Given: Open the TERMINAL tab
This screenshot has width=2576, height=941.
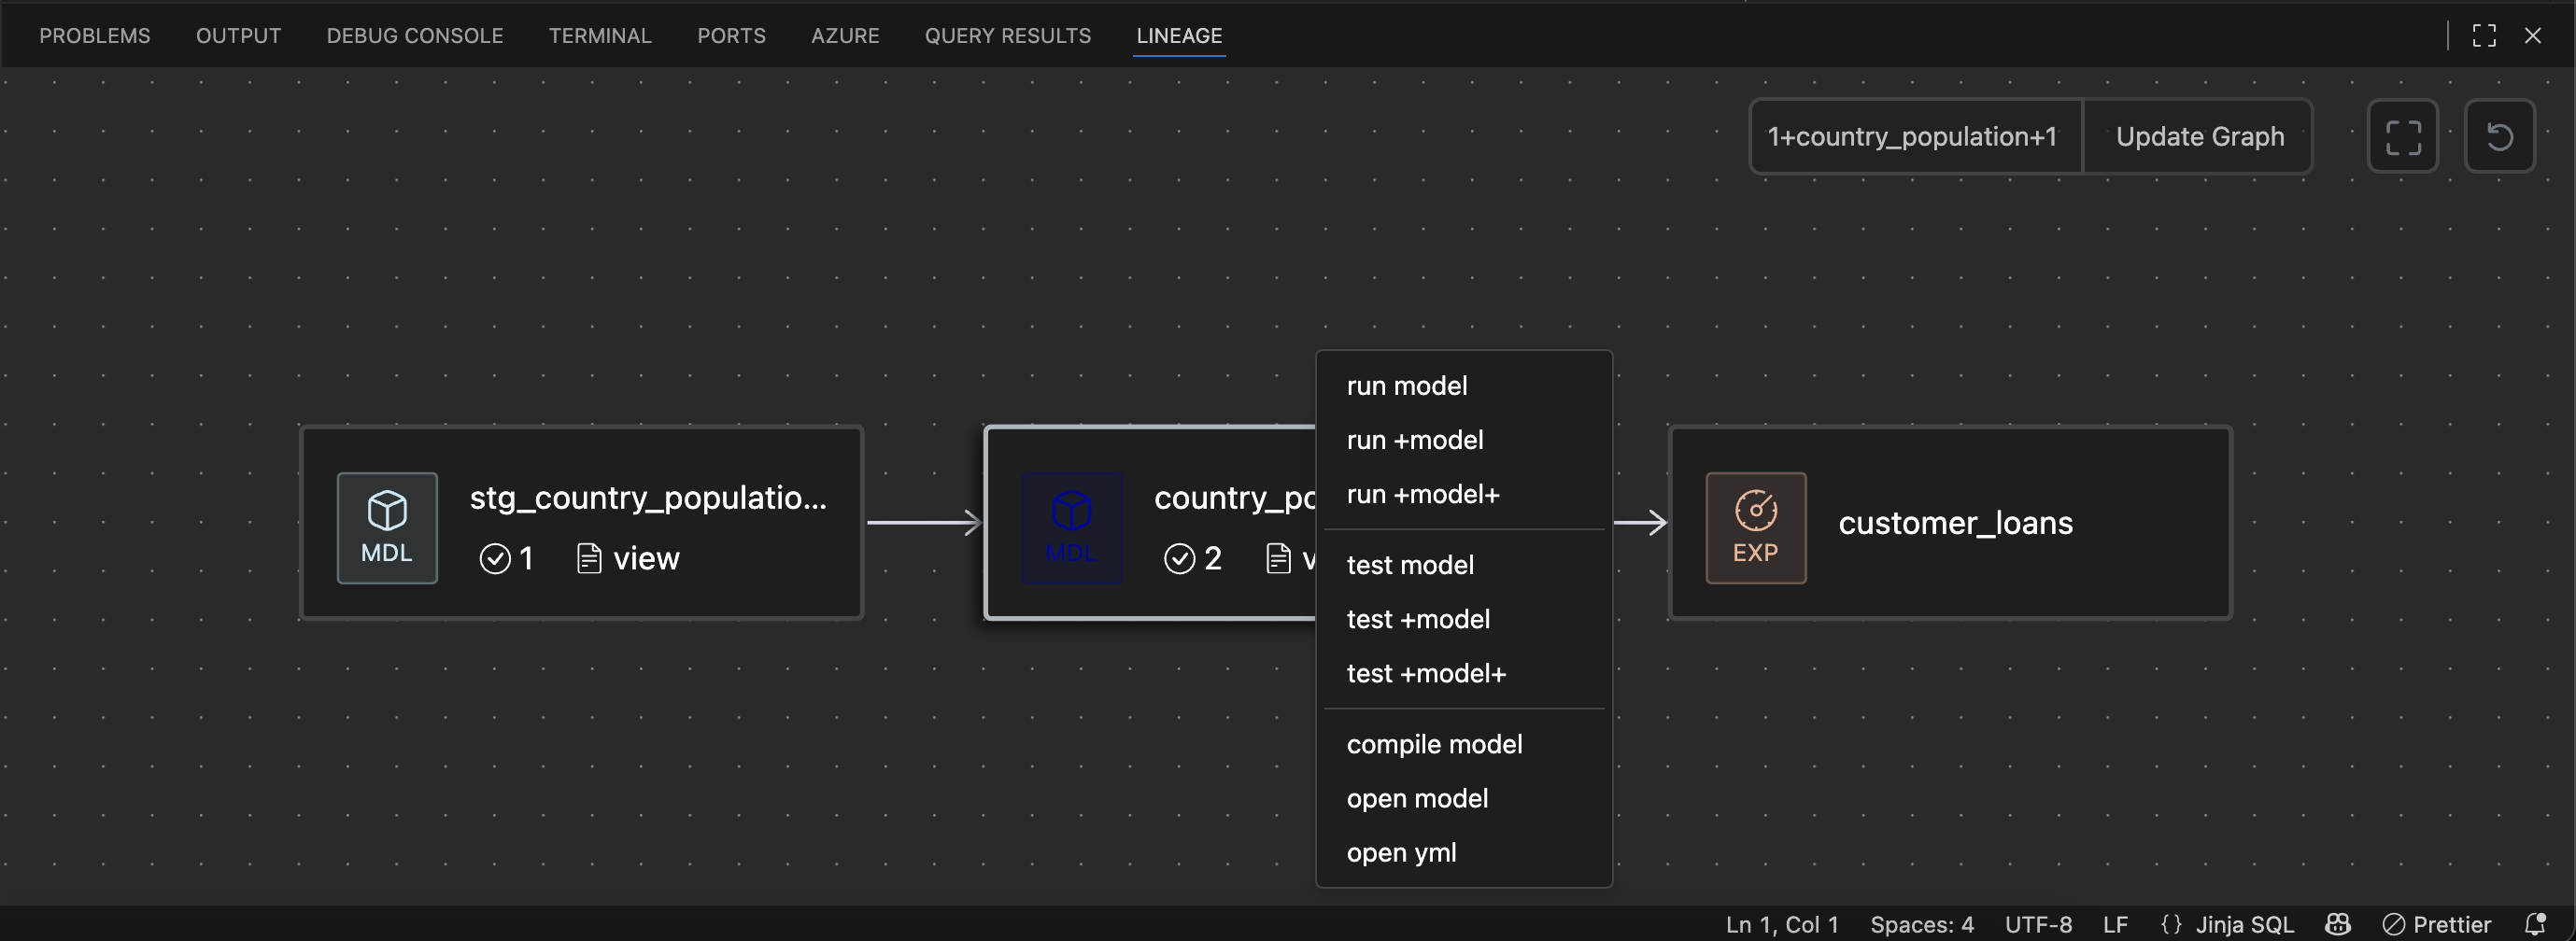Looking at the screenshot, I should [600, 36].
